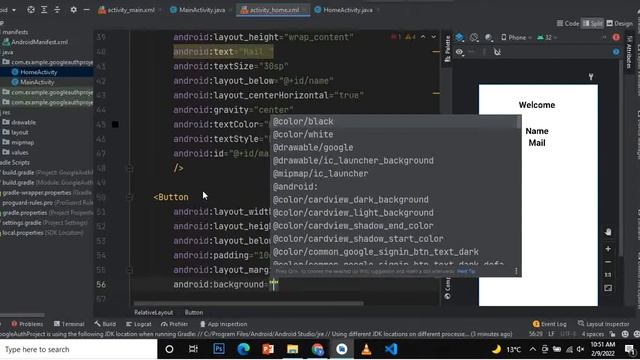Toggle the pan hand tool in preview
Viewport: 640px width, 360px height.
(608, 232)
